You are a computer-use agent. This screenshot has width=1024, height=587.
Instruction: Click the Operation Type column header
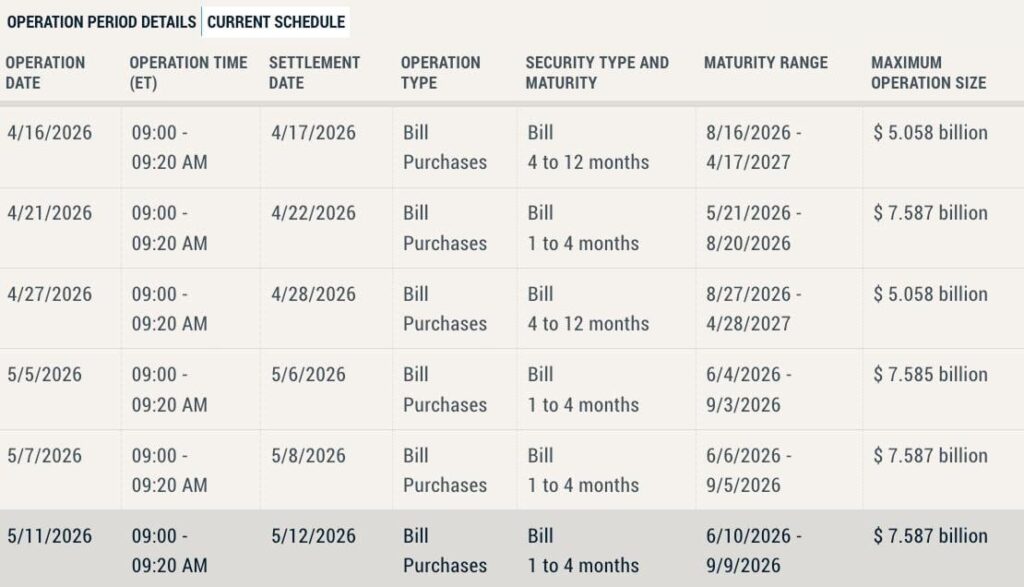(x=439, y=72)
